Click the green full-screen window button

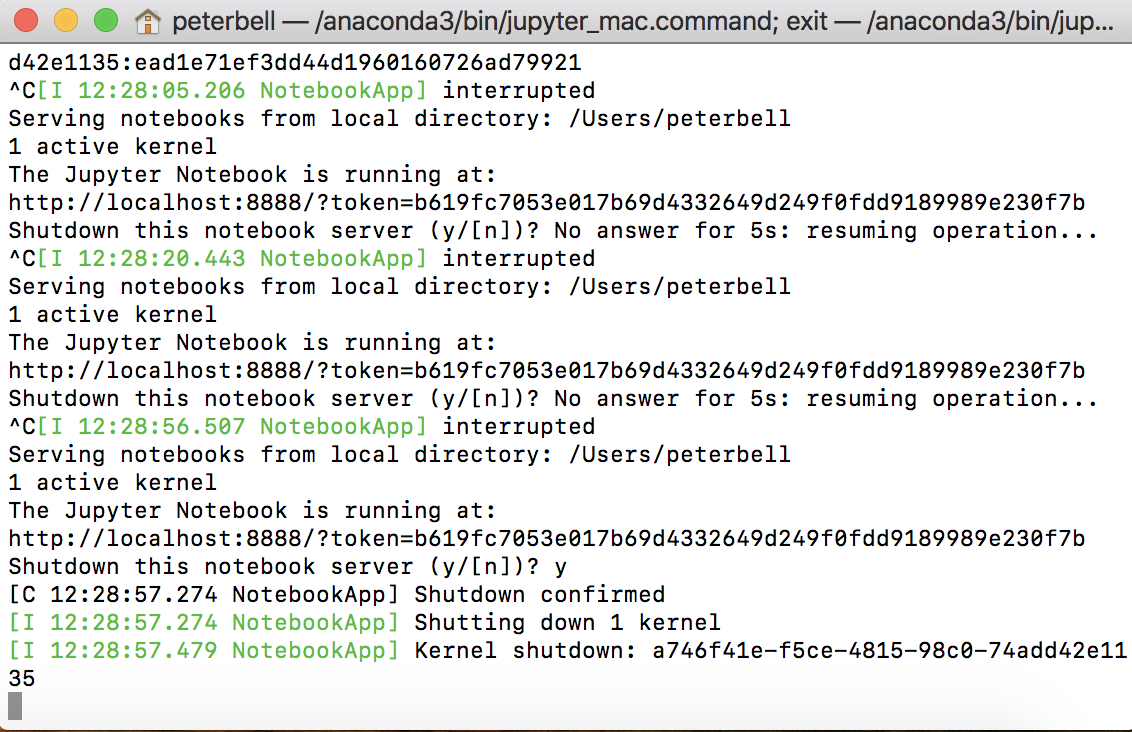click(106, 20)
